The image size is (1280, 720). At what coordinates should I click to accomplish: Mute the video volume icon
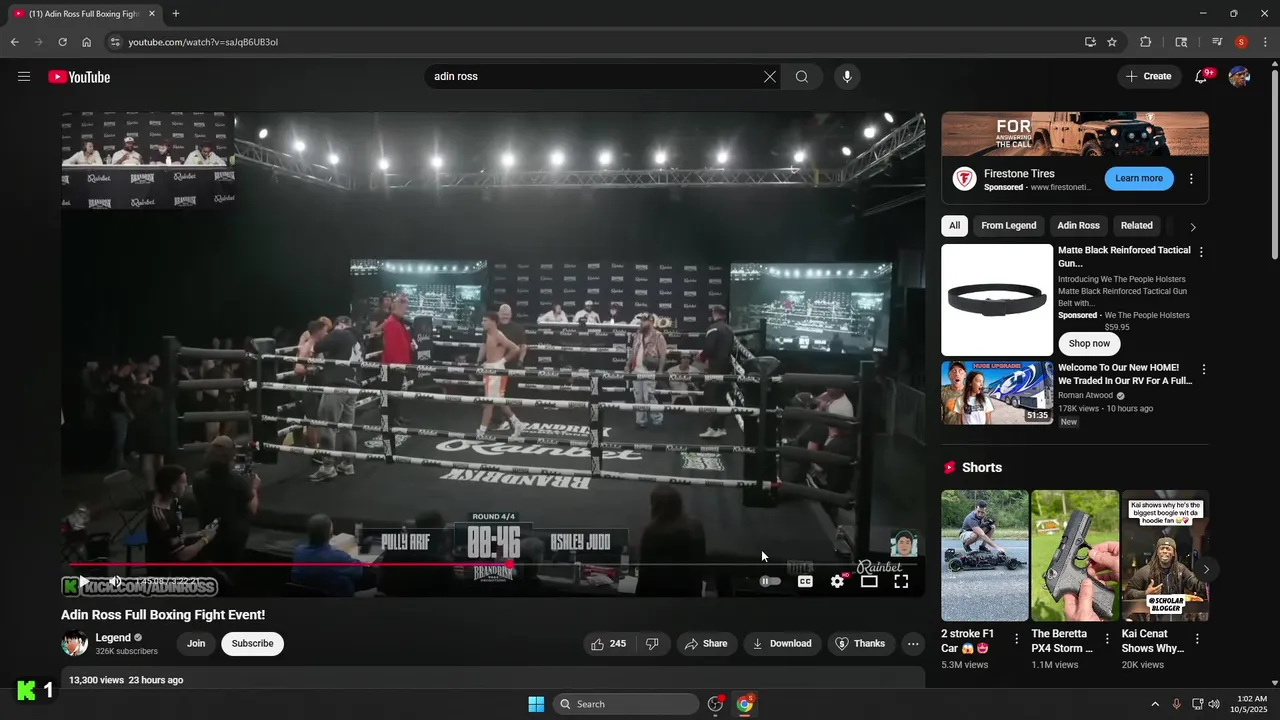pyautogui.click(x=115, y=581)
